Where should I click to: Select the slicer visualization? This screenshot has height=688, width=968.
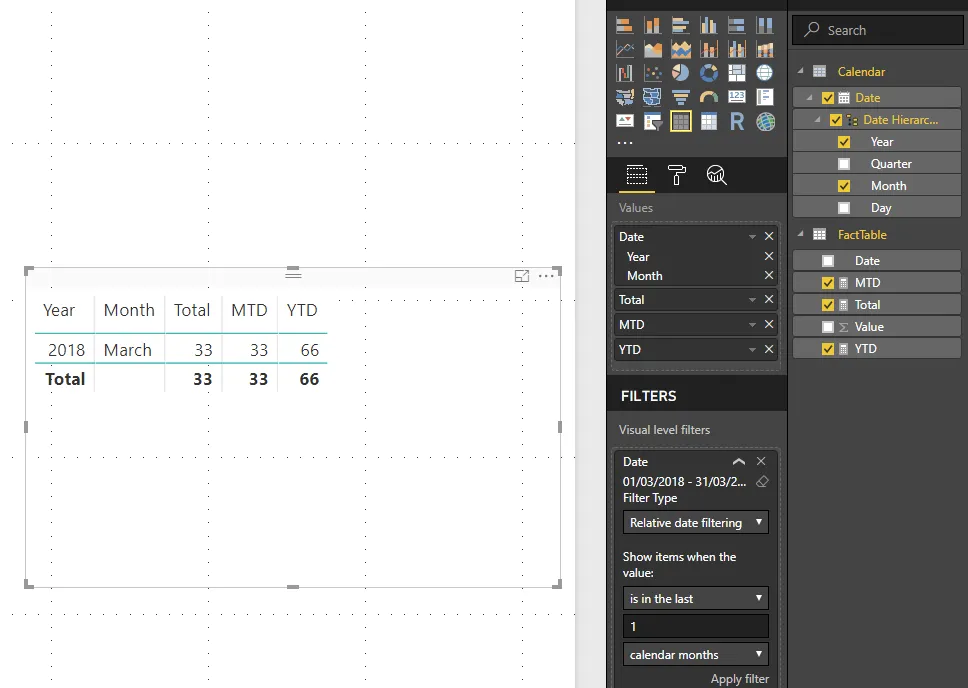click(653, 121)
